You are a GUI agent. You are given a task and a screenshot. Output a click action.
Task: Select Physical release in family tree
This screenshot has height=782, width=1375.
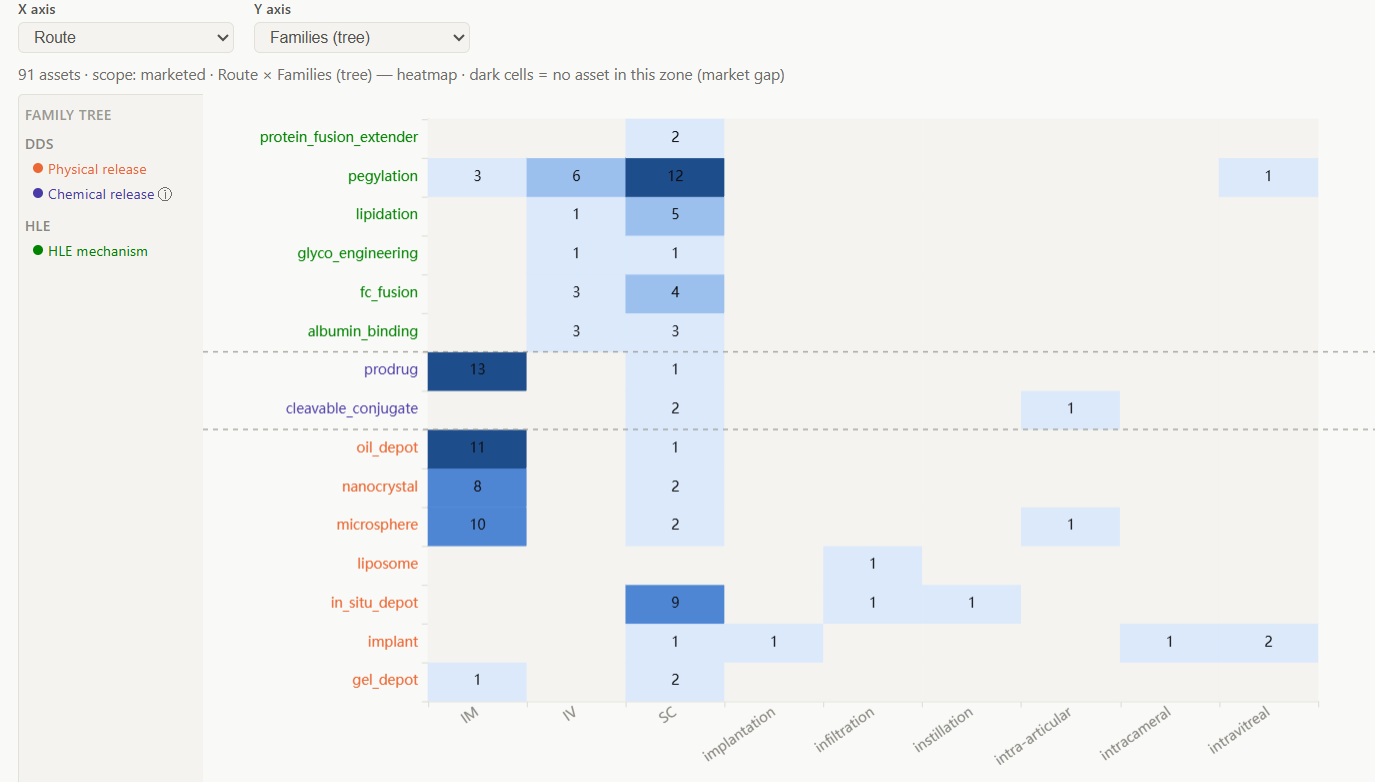(x=97, y=170)
